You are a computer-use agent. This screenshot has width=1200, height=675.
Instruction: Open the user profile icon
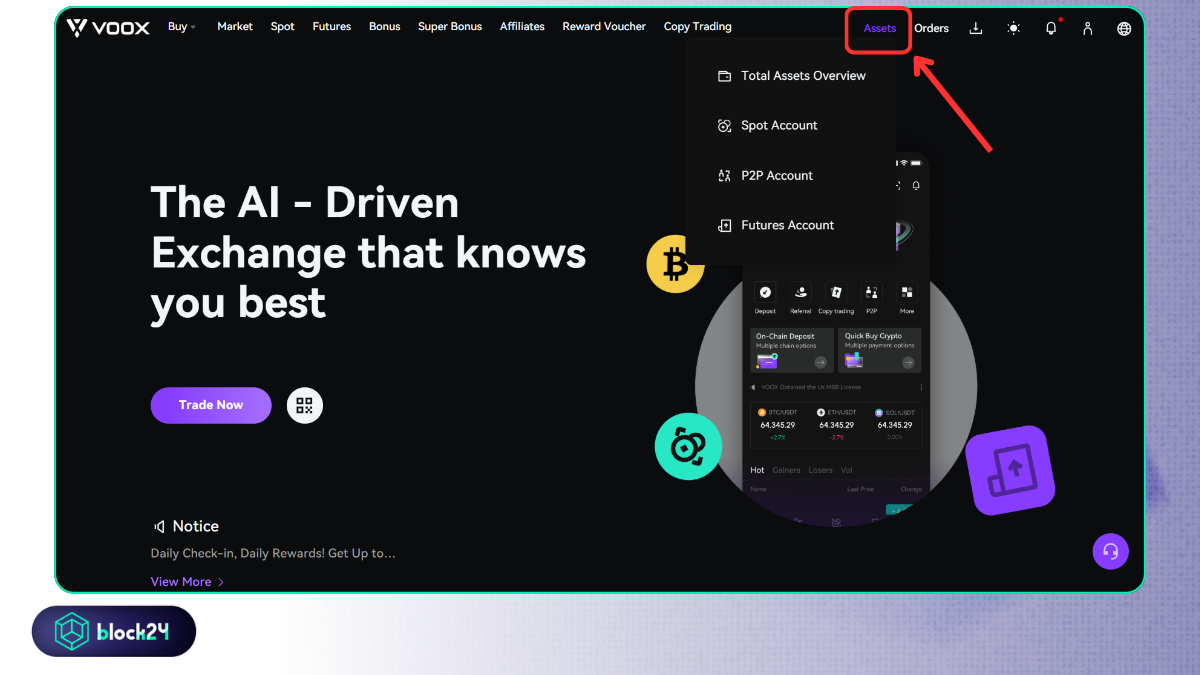[x=1087, y=28]
